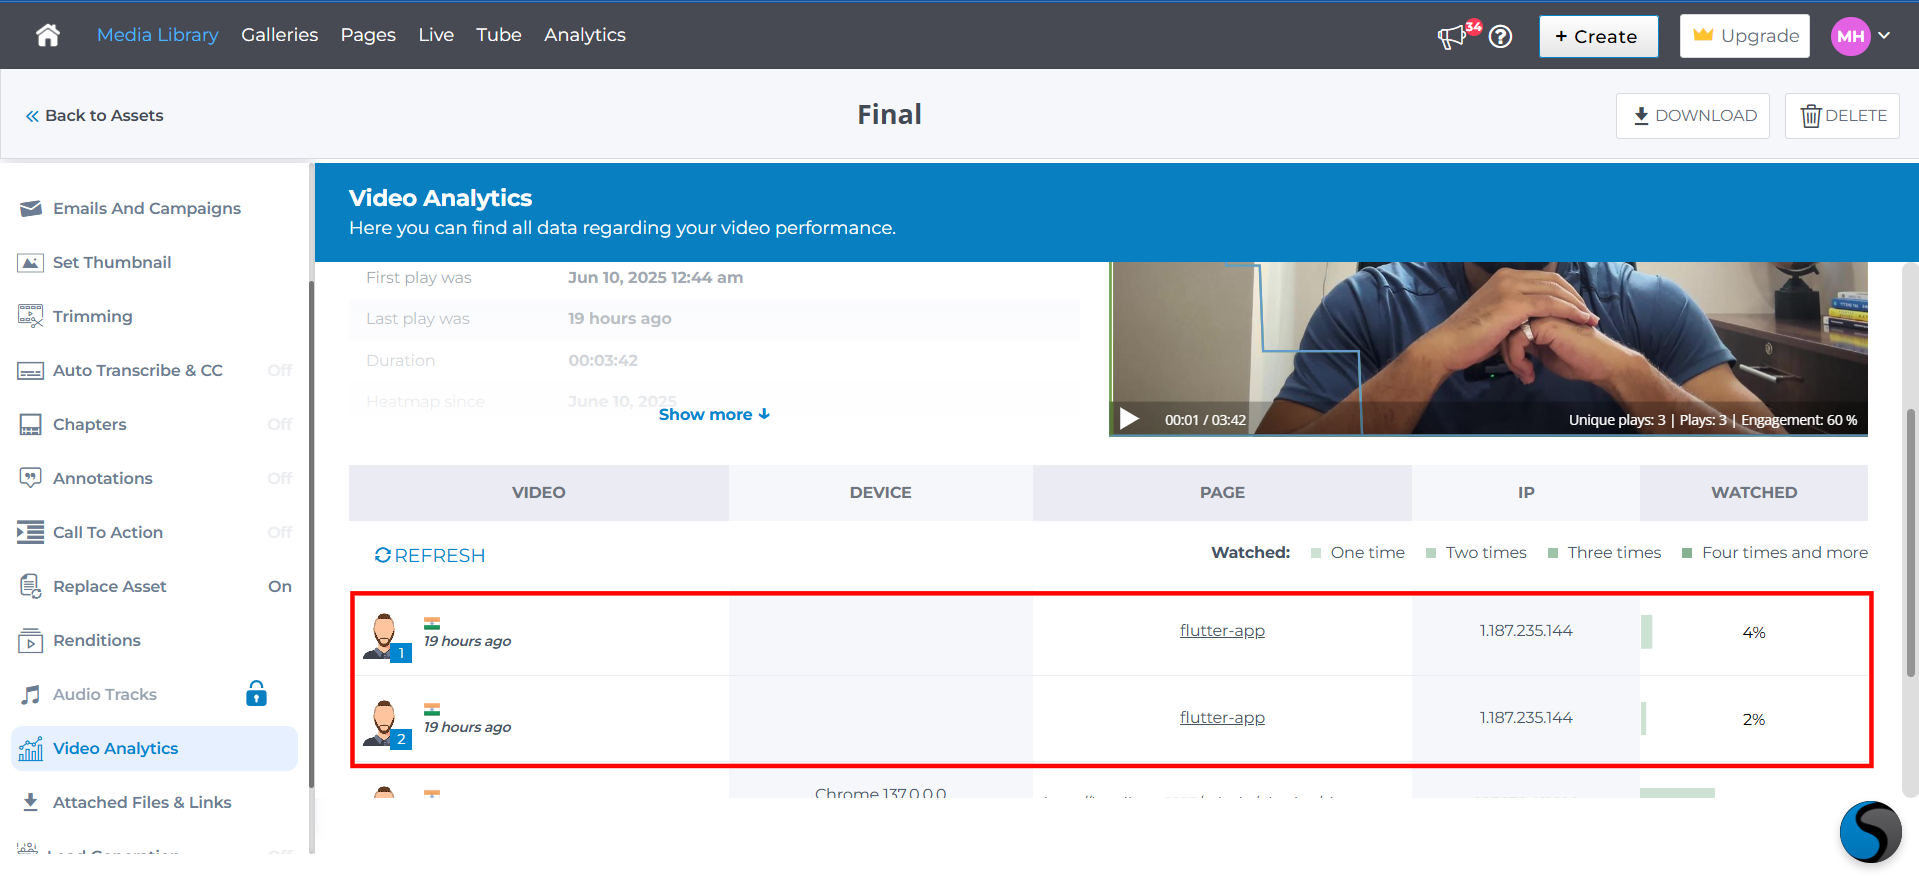
Task: Click the Auto Transcribe & CC icon
Action: point(31,371)
